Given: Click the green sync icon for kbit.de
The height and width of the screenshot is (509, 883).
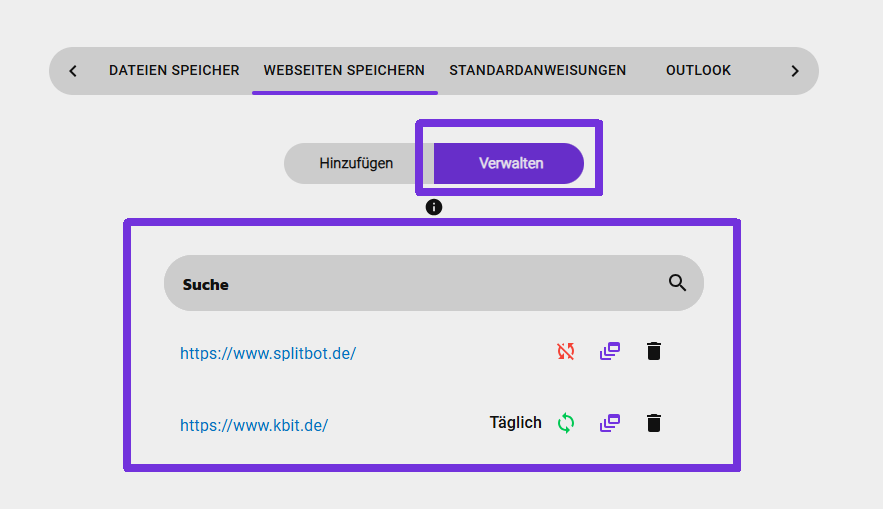Looking at the screenshot, I should coord(566,423).
